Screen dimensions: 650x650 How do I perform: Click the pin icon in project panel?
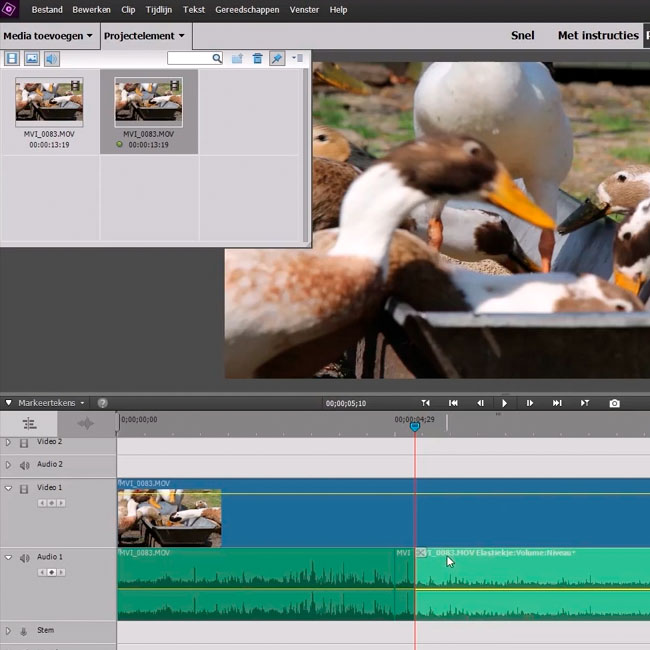click(x=277, y=59)
